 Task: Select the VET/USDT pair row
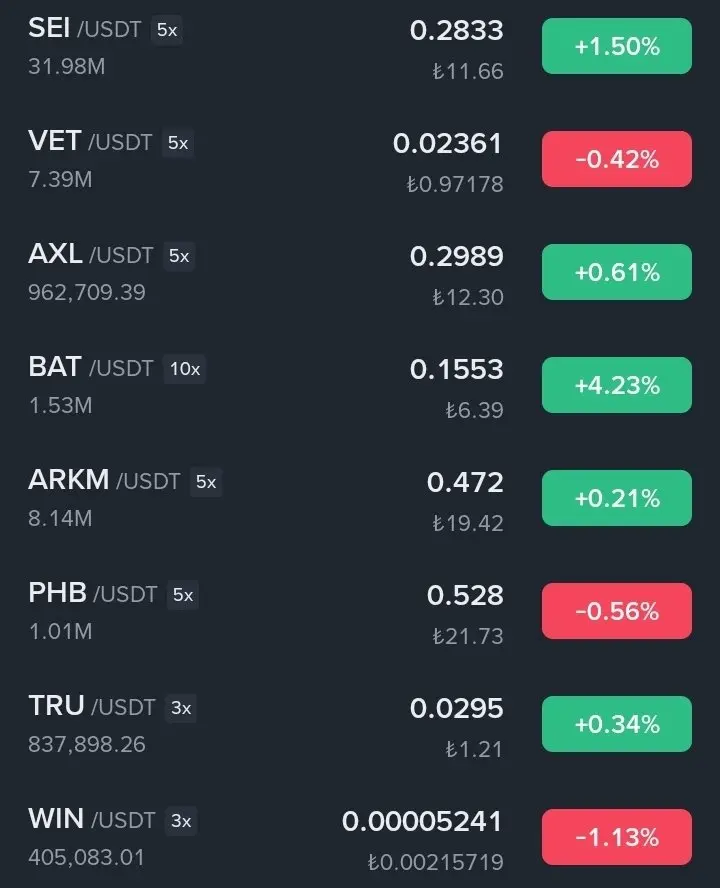click(x=360, y=160)
